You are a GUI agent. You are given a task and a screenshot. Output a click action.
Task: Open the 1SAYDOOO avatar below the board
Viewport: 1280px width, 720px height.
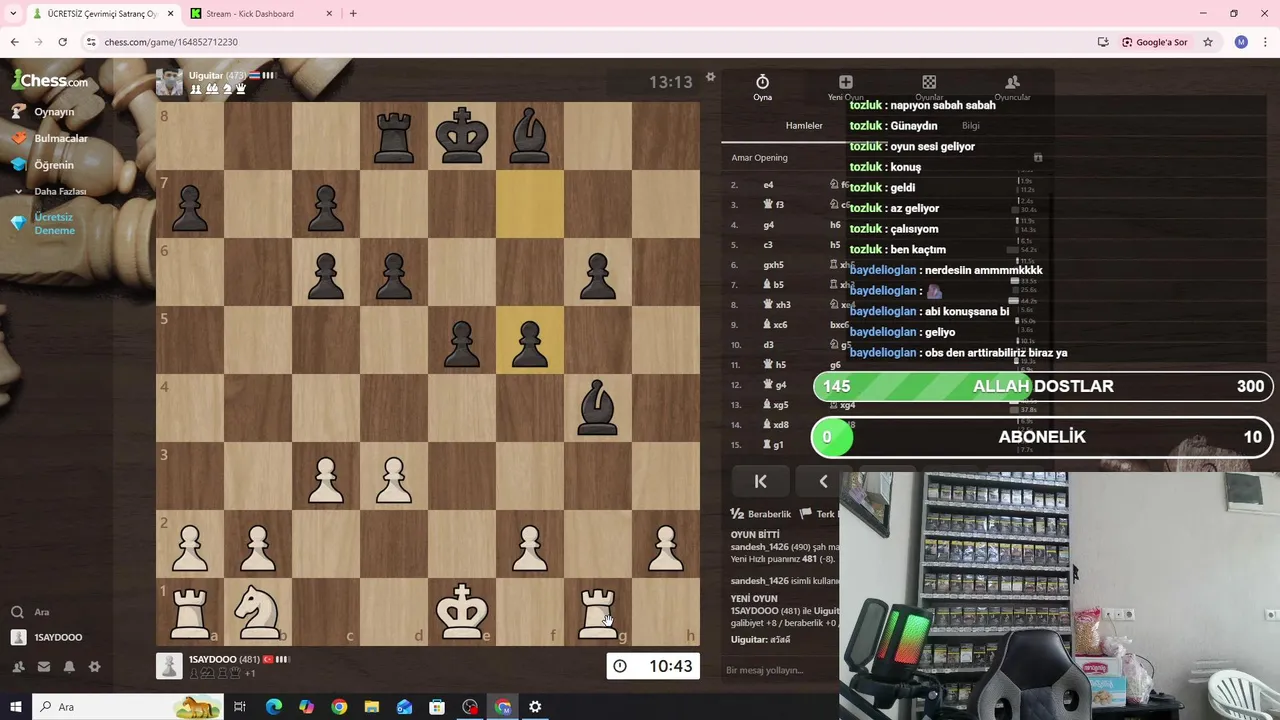click(x=169, y=666)
